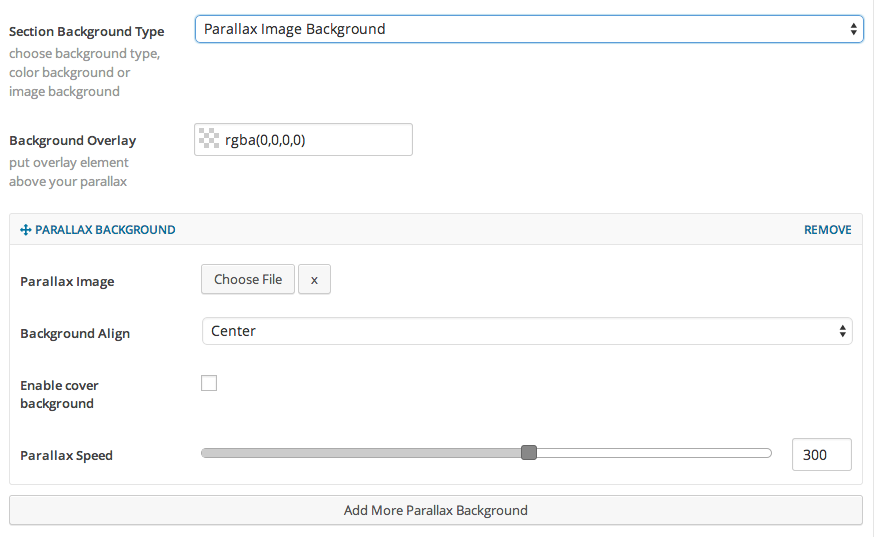Click the Background Overlay field label

click(72, 140)
